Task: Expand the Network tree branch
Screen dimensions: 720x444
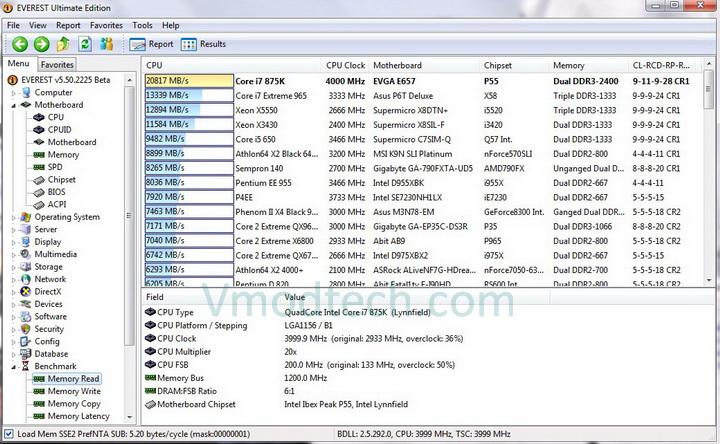Action: click(13, 279)
